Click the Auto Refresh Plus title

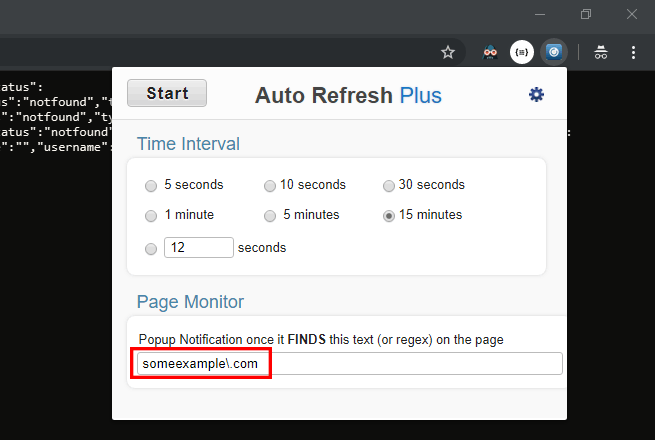coord(348,95)
